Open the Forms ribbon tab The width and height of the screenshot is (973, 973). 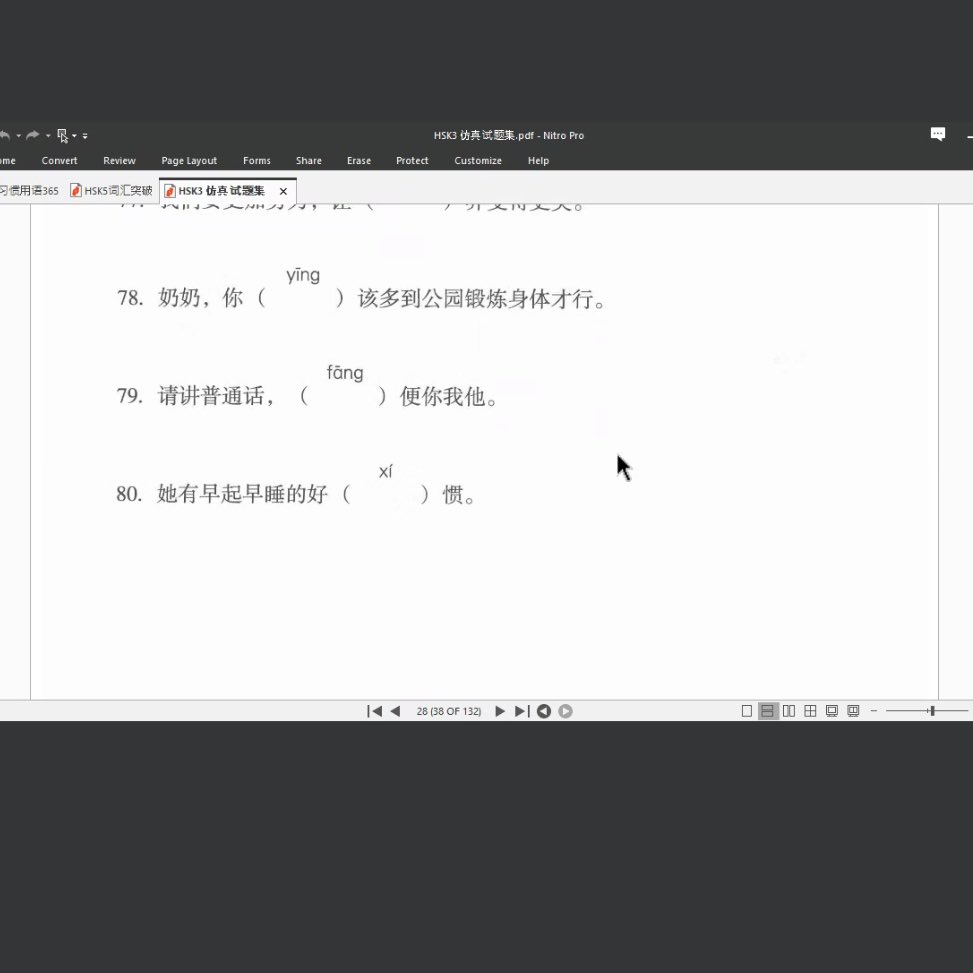pos(257,161)
